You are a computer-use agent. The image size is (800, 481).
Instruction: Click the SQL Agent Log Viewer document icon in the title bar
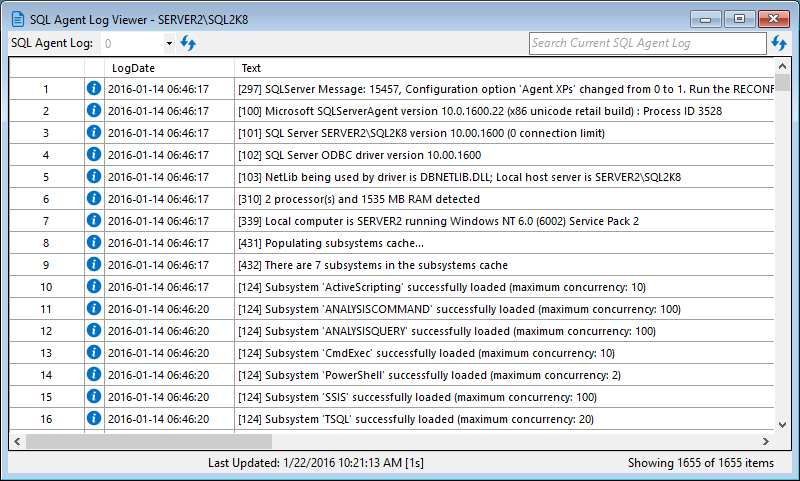[x=18, y=19]
